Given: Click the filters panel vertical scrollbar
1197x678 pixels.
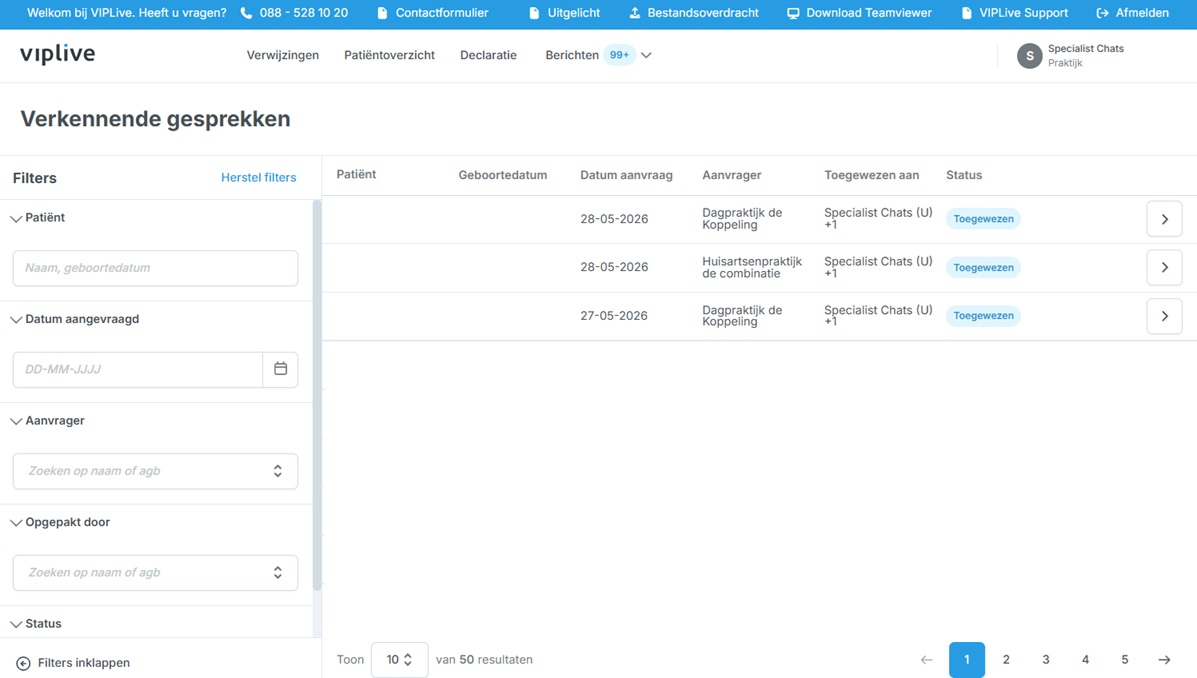Looking at the screenshot, I should tap(317, 396).
